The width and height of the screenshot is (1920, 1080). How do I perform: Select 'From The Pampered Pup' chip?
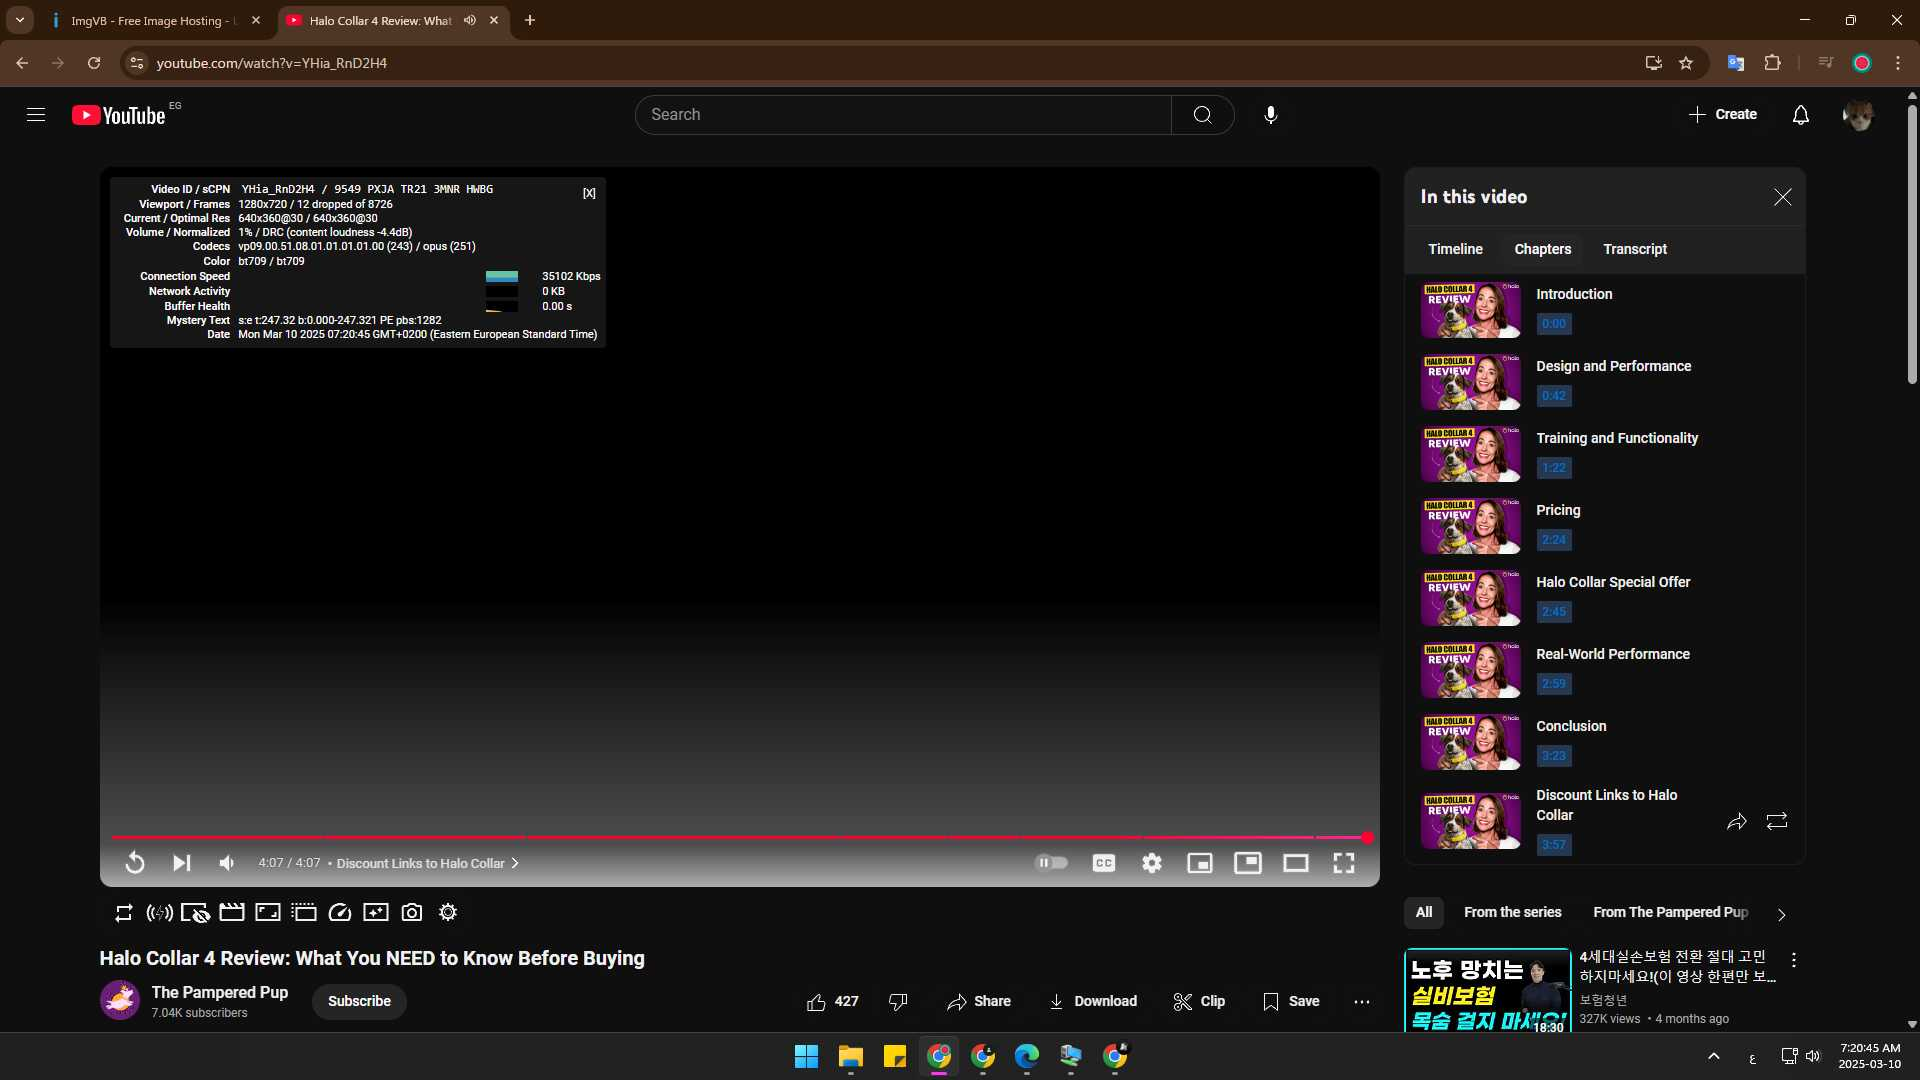1670,912
